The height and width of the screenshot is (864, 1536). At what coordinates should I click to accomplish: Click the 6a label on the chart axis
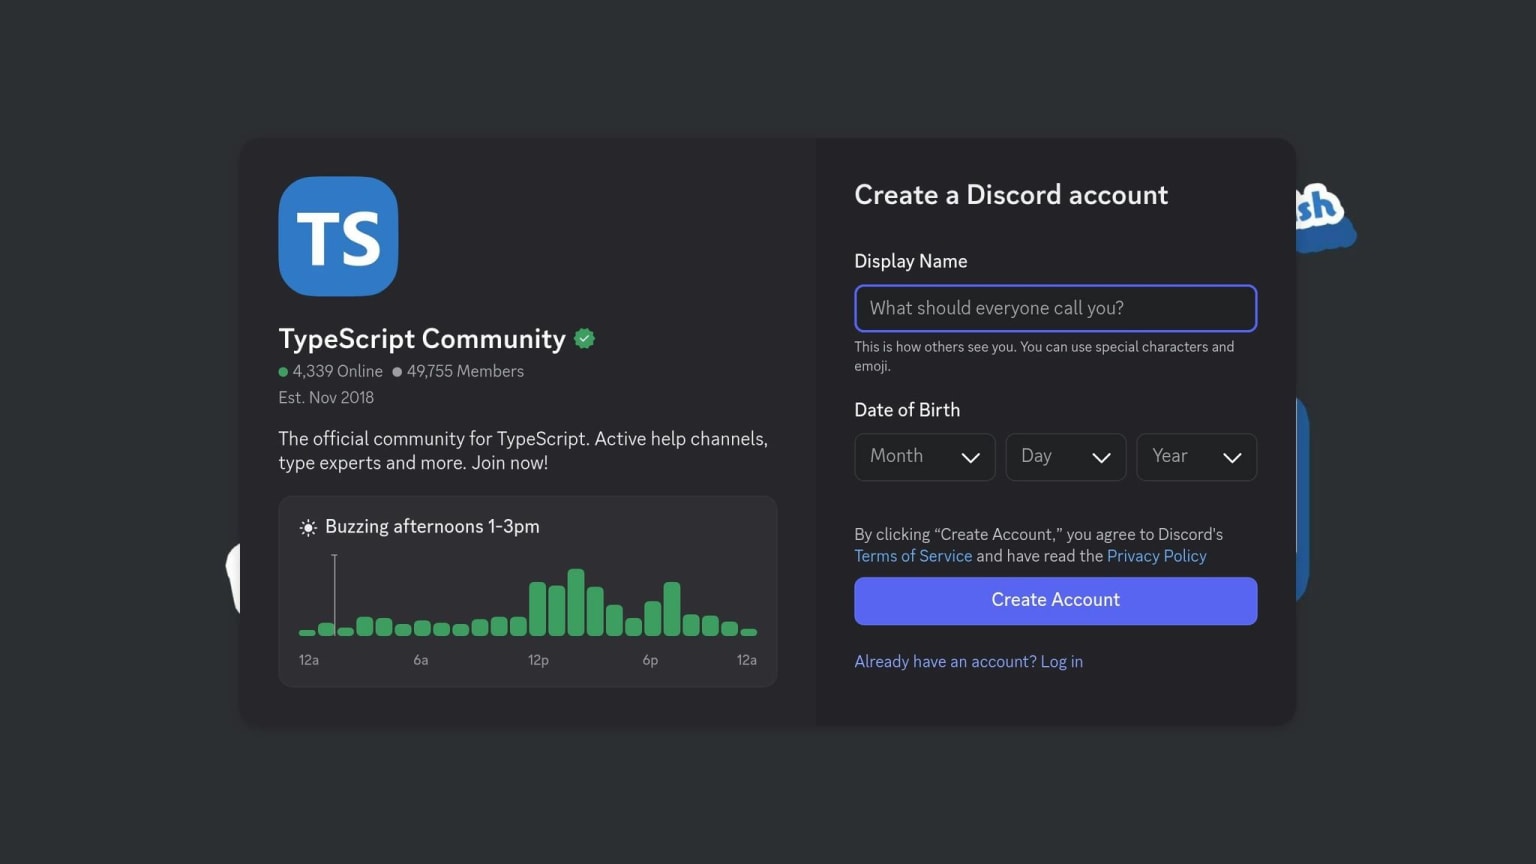click(x=421, y=660)
